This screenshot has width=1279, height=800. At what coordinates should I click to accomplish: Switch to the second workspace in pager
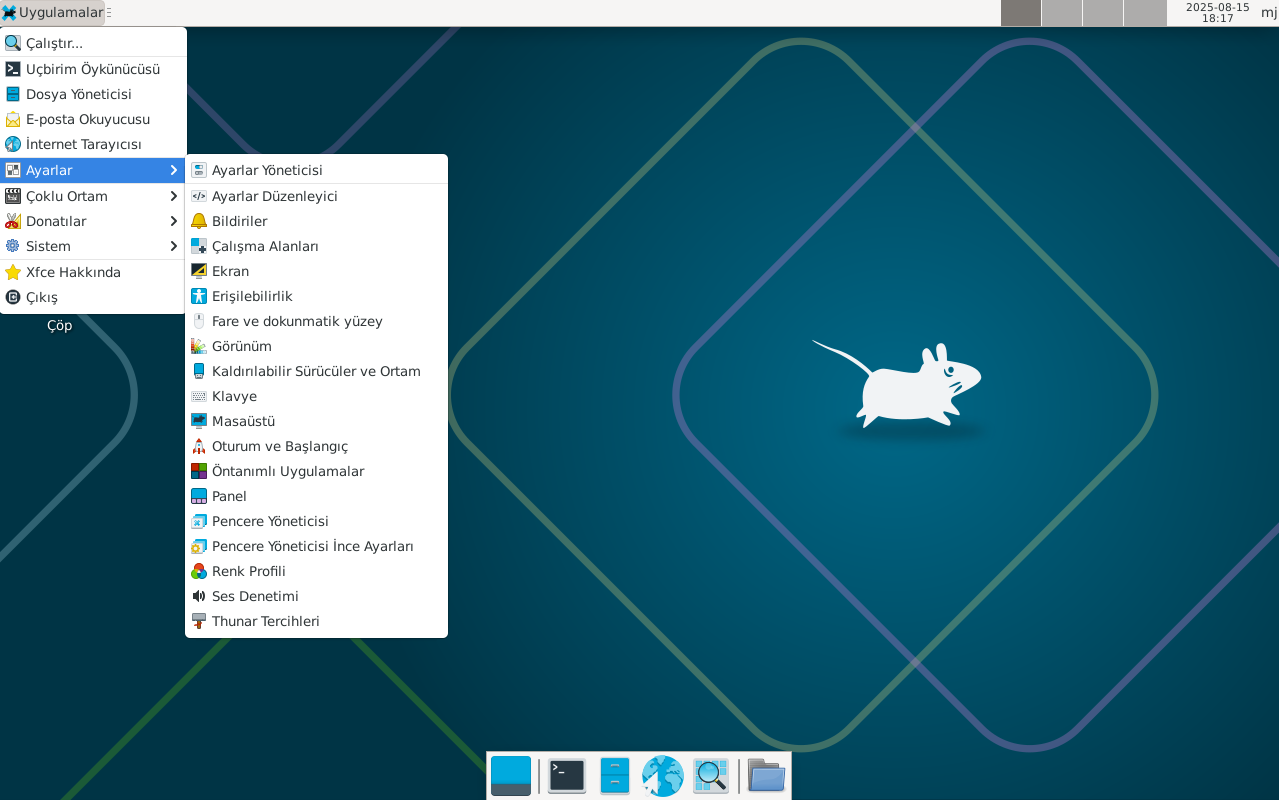pyautogui.click(x=1062, y=13)
